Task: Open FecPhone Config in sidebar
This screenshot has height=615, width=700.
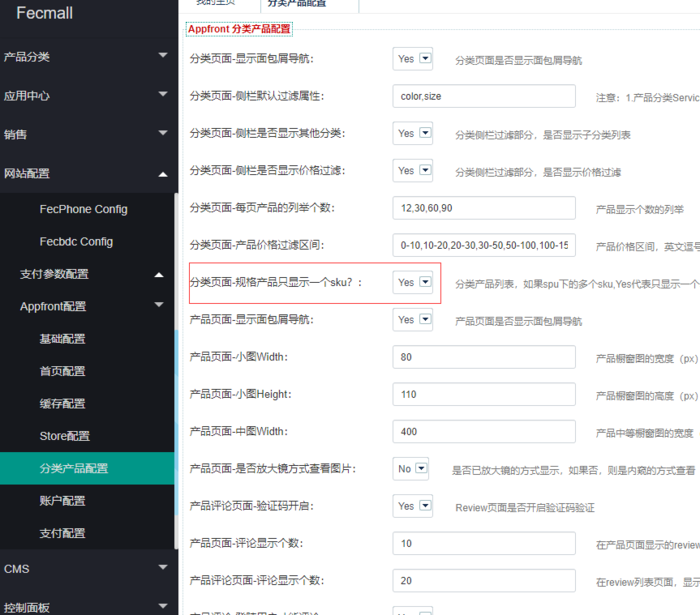Action: (83, 209)
